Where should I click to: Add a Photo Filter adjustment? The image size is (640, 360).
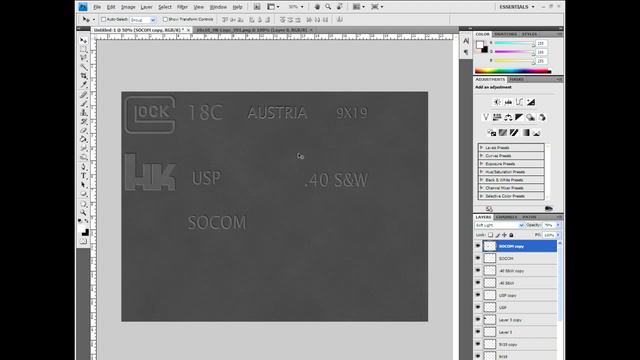click(531, 118)
